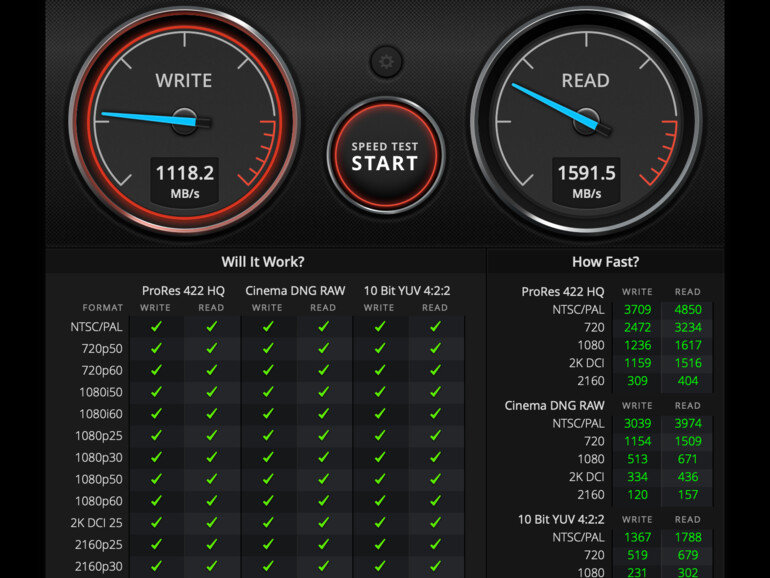This screenshot has height=578, width=770.
Task: Click the 2160p30 format row label
Action: tap(99, 567)
